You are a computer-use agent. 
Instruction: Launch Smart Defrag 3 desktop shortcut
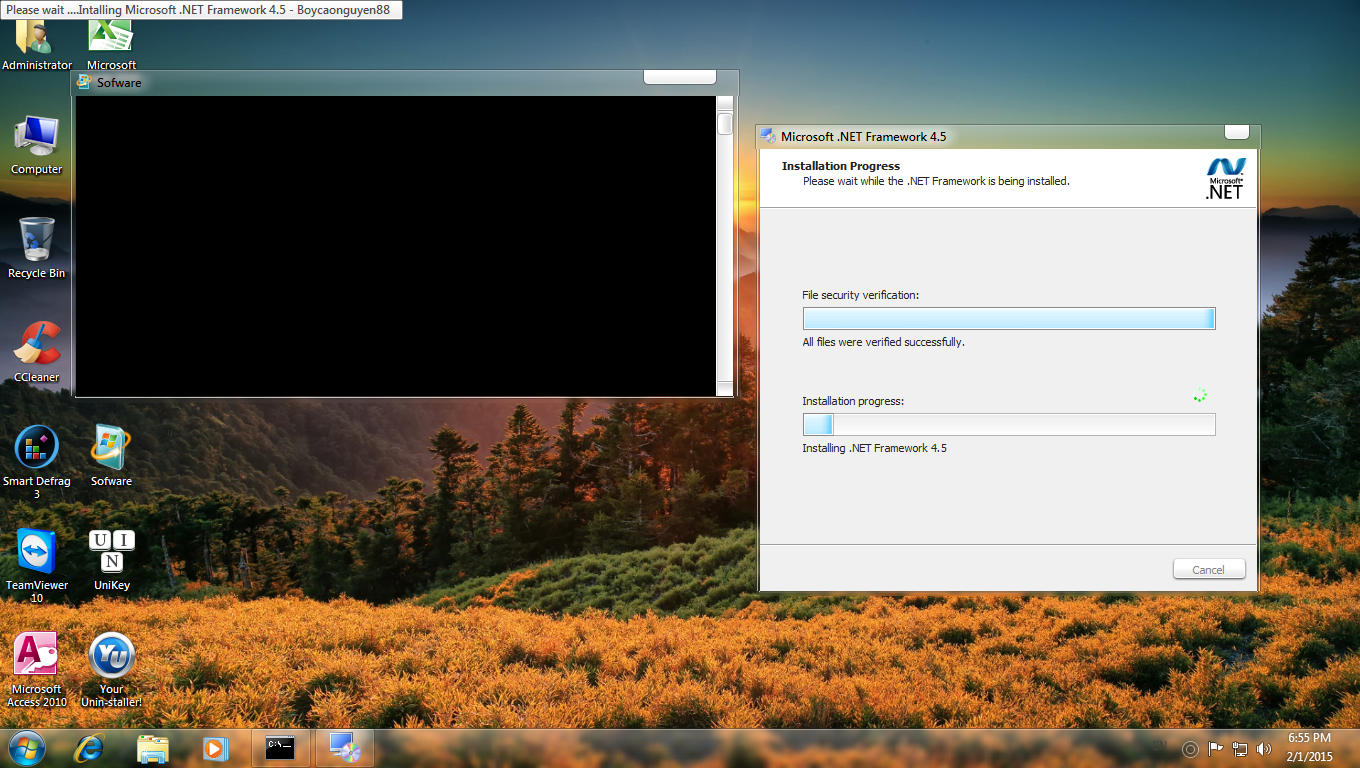click(37, 462)
